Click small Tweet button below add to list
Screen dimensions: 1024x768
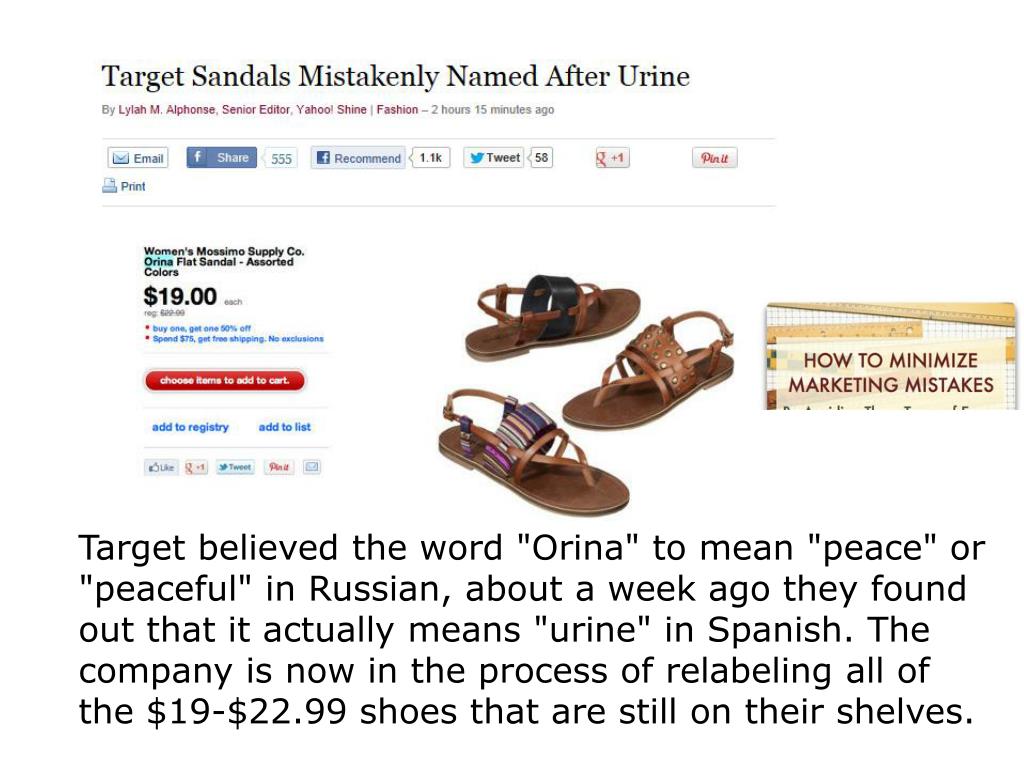click(235, 467)
